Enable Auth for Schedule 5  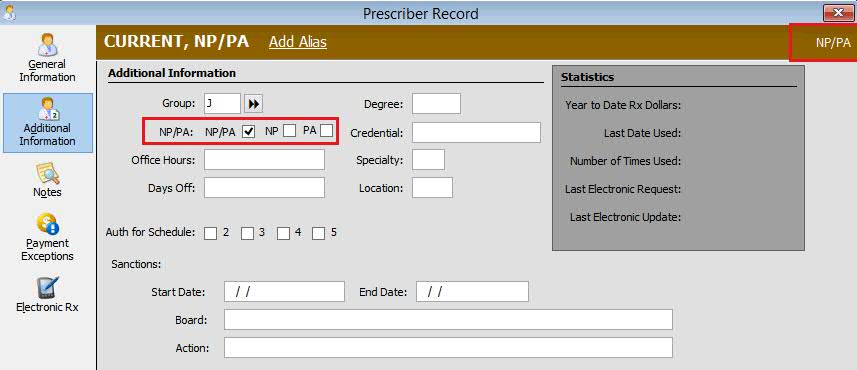click(x=319, y=233)
